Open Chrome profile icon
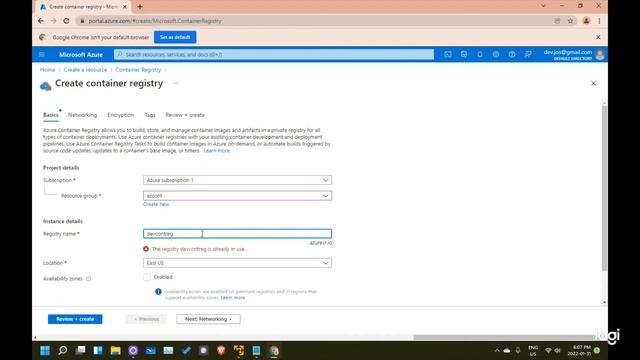 (x=586, y=21)
